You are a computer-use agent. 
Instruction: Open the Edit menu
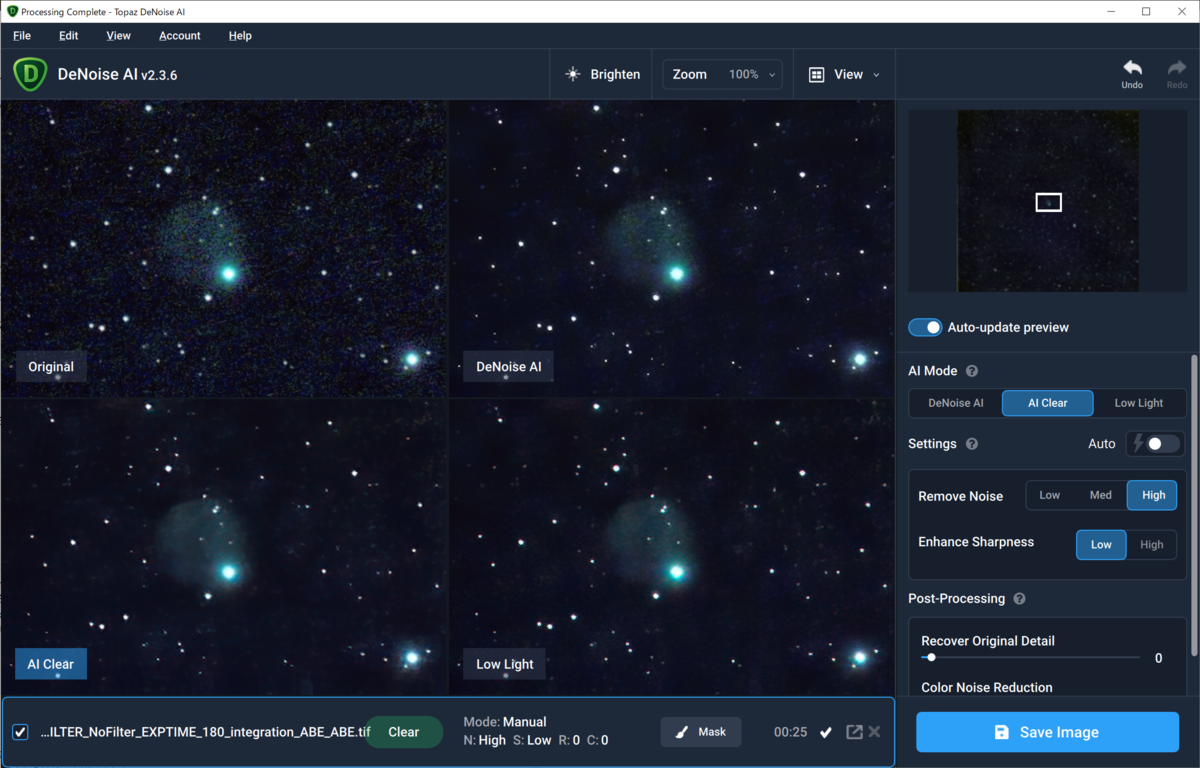[x=68, y=35]
